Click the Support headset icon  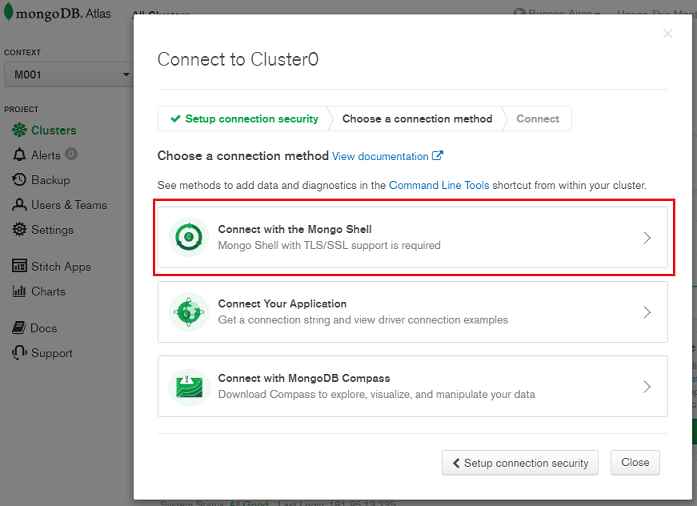tap(19, 352)
